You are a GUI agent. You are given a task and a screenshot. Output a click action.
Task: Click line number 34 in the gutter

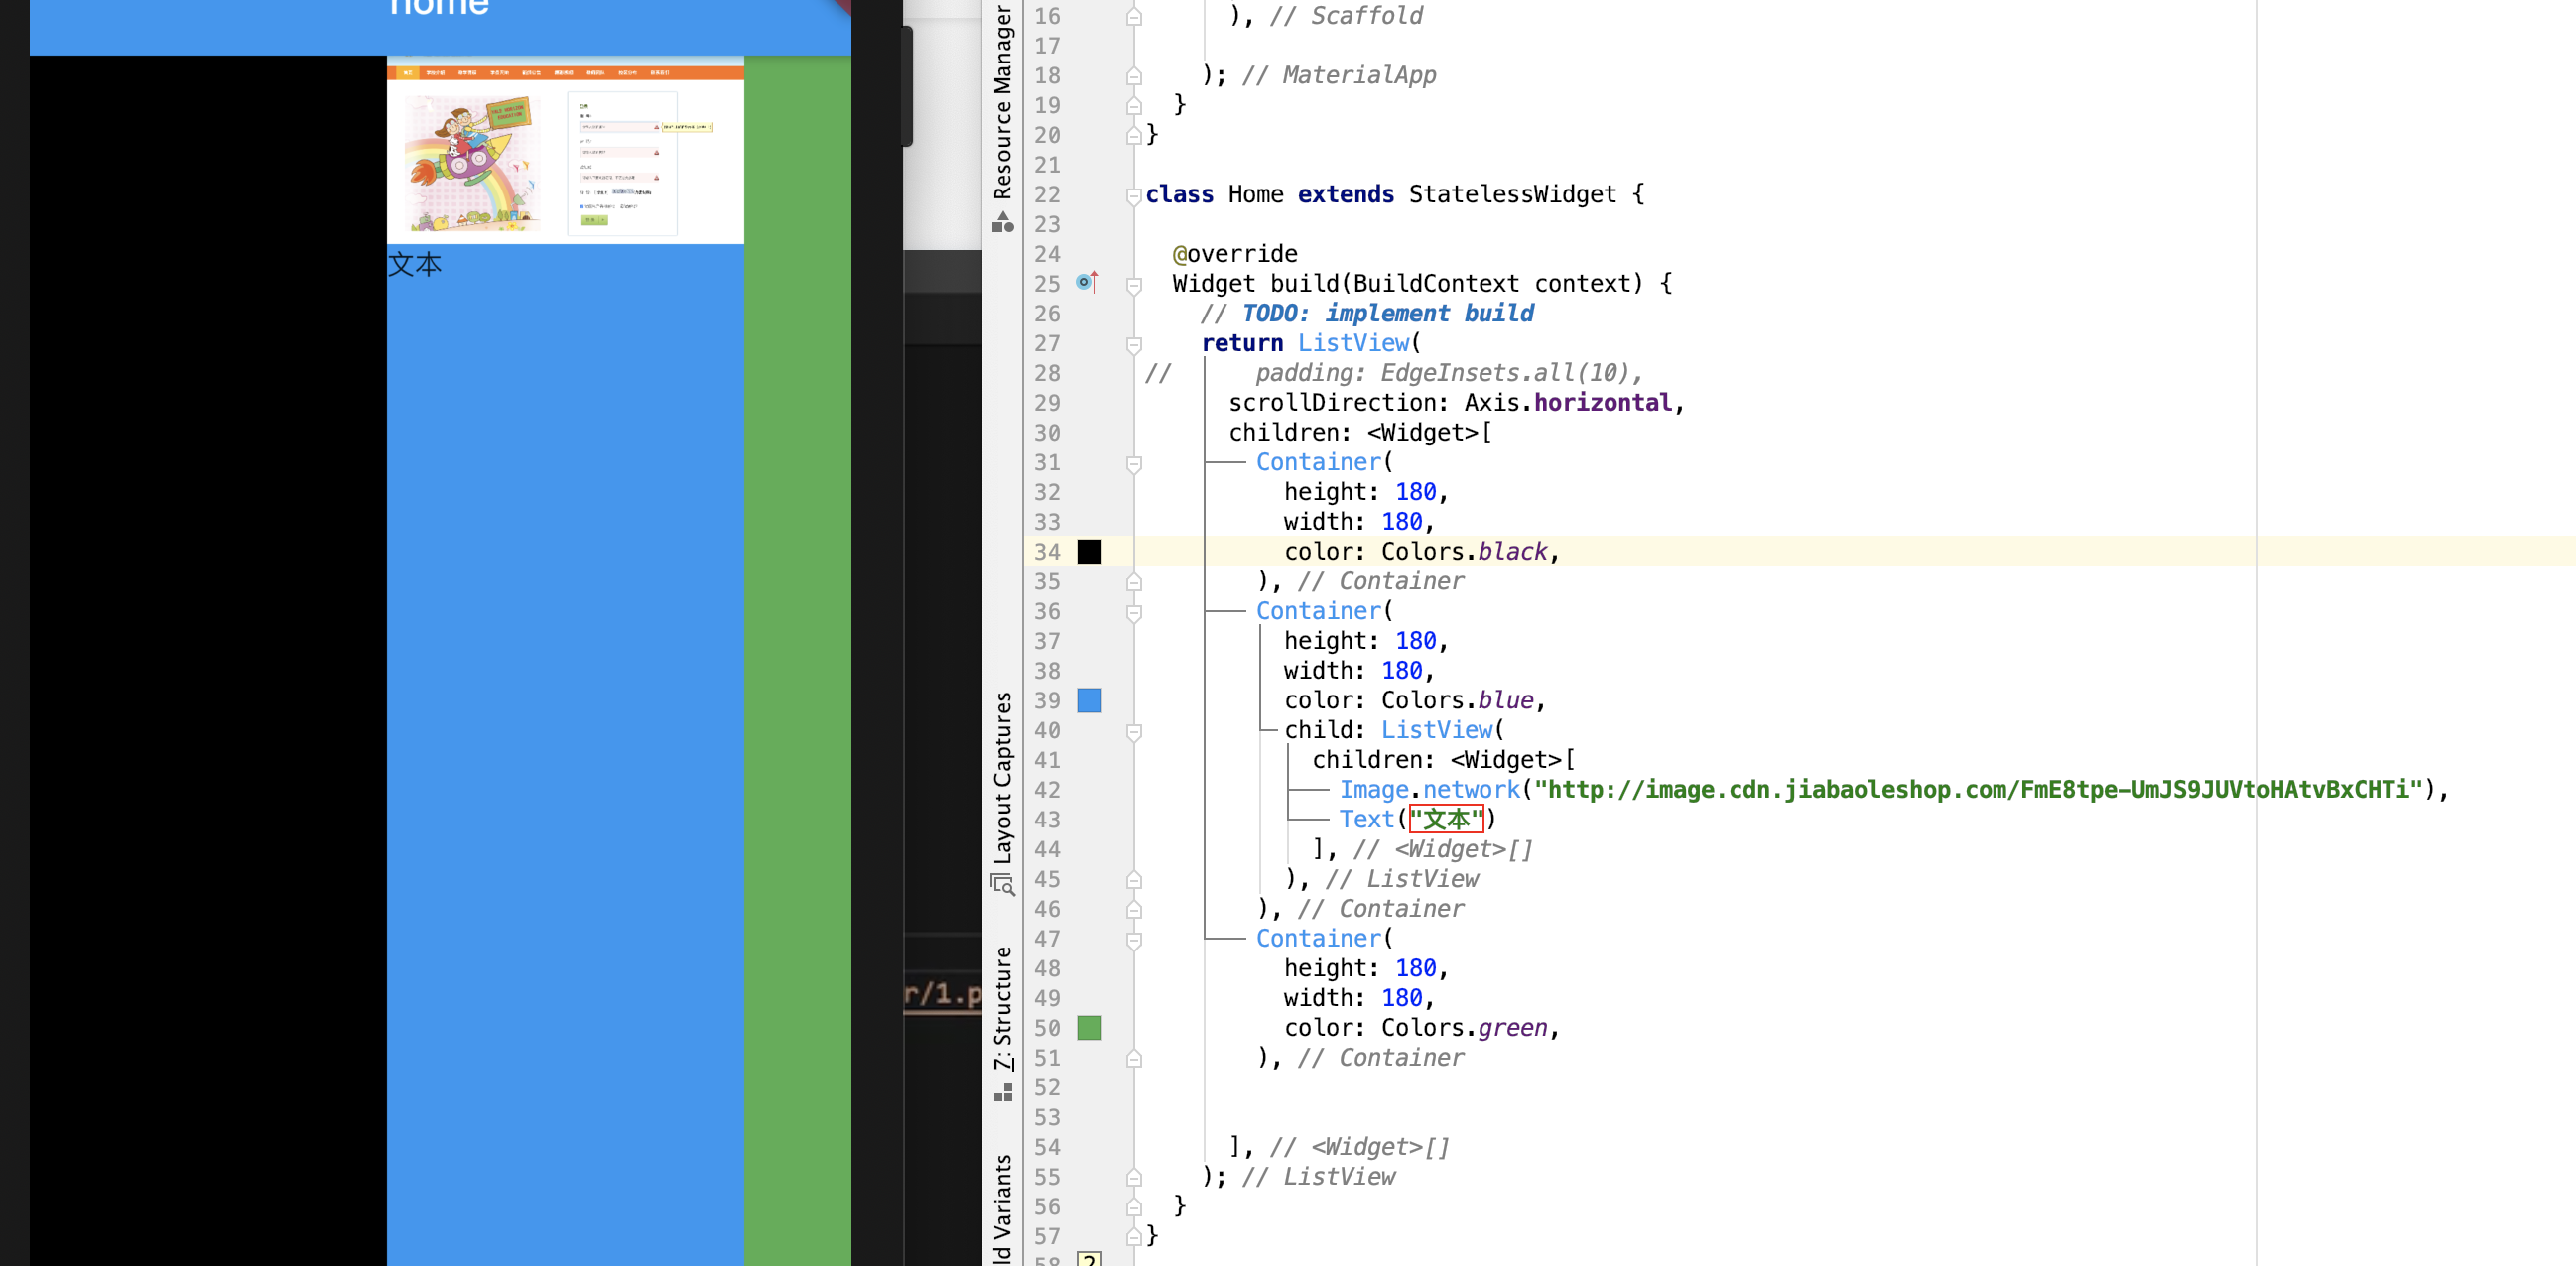tap(1046, 551)
